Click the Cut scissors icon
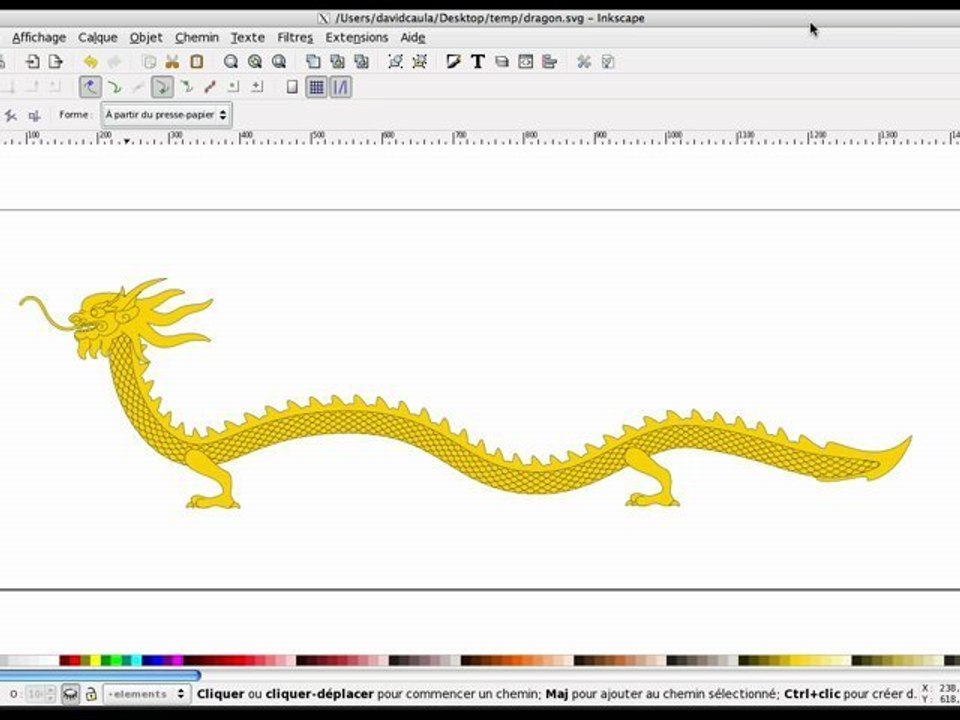The height and width of the screenshot is (720, 960). click(x=172, y=61)
